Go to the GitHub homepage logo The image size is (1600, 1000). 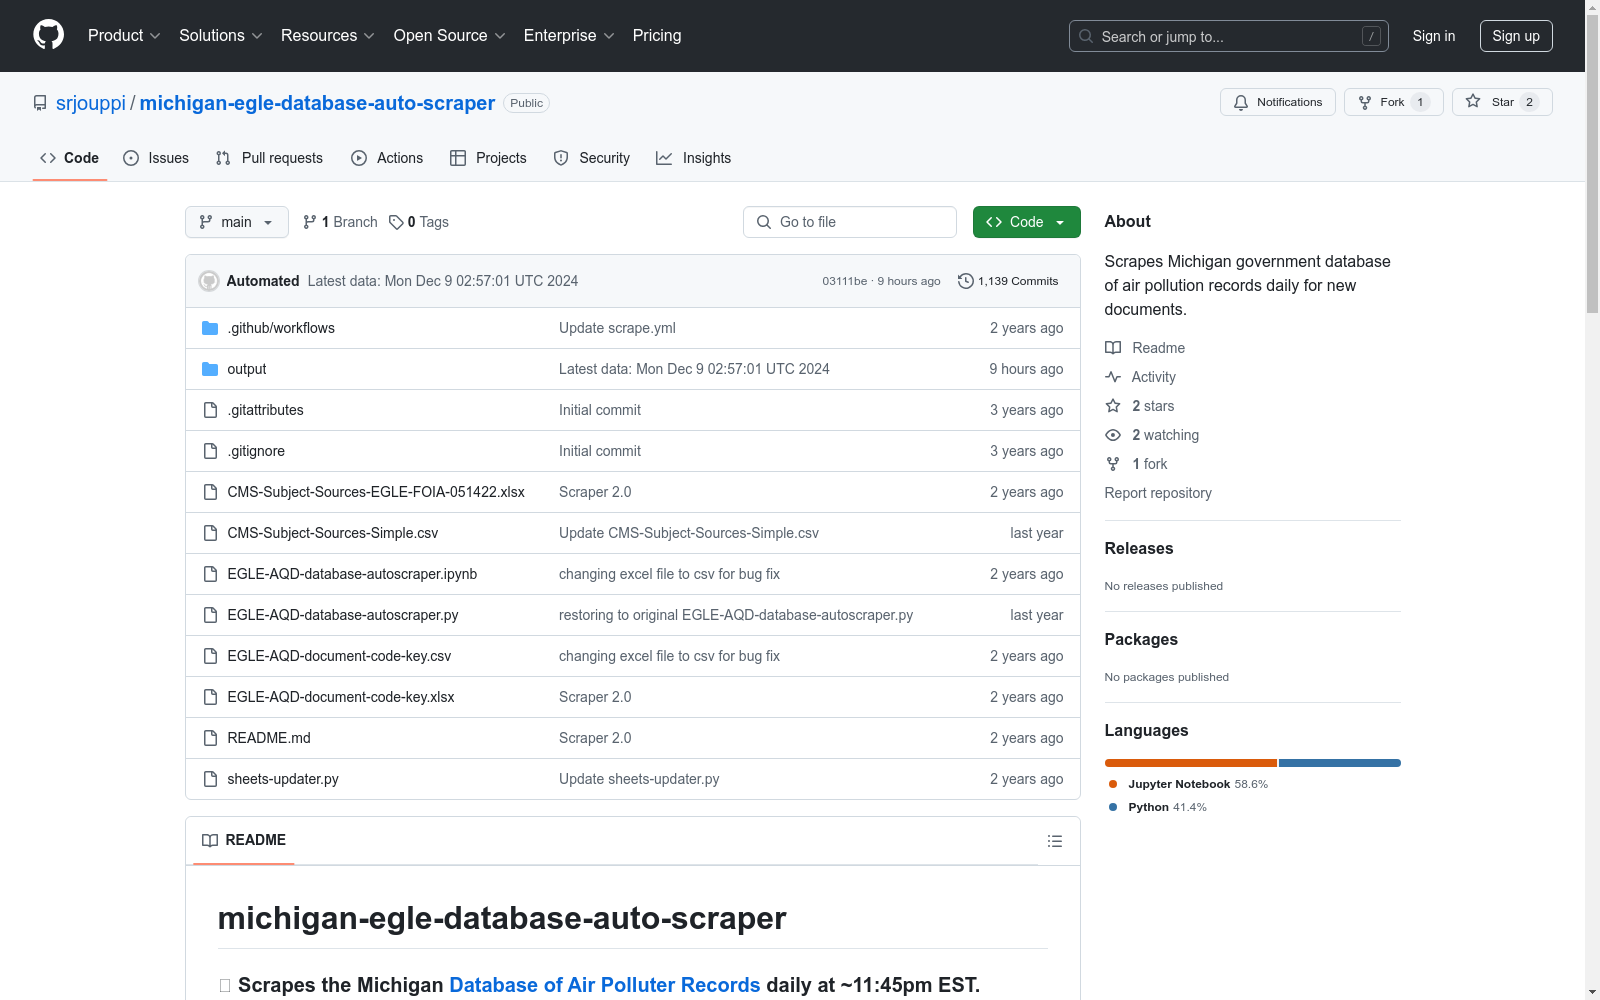(48, 35)
